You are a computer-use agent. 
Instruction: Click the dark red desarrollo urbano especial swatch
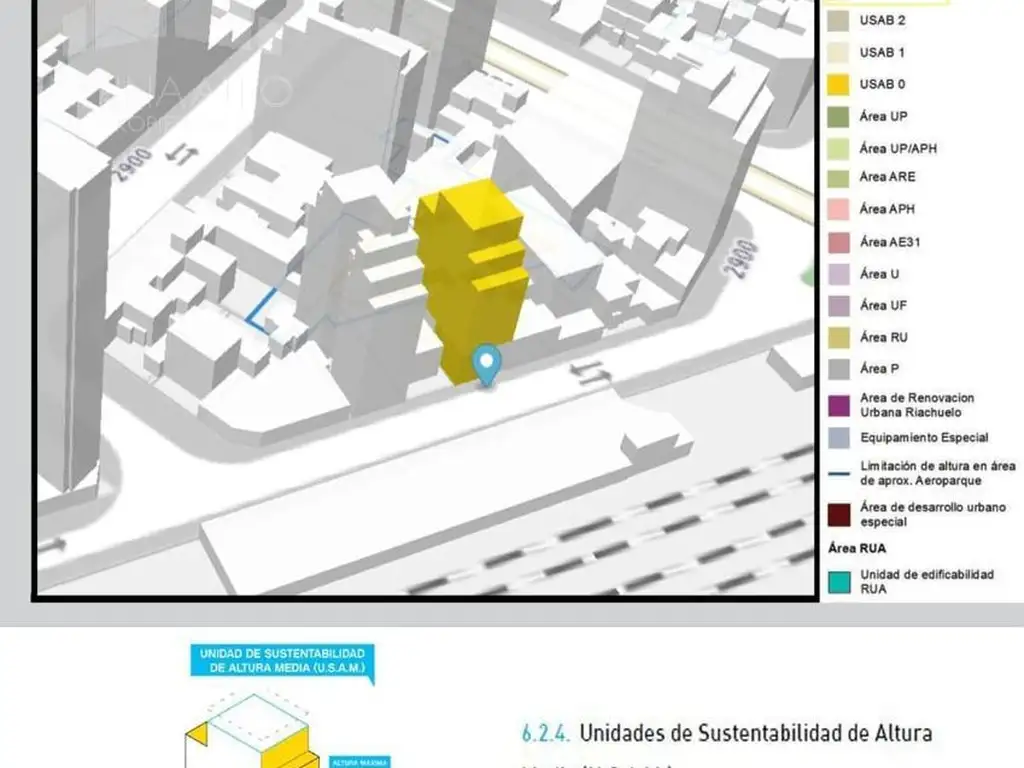839,514
